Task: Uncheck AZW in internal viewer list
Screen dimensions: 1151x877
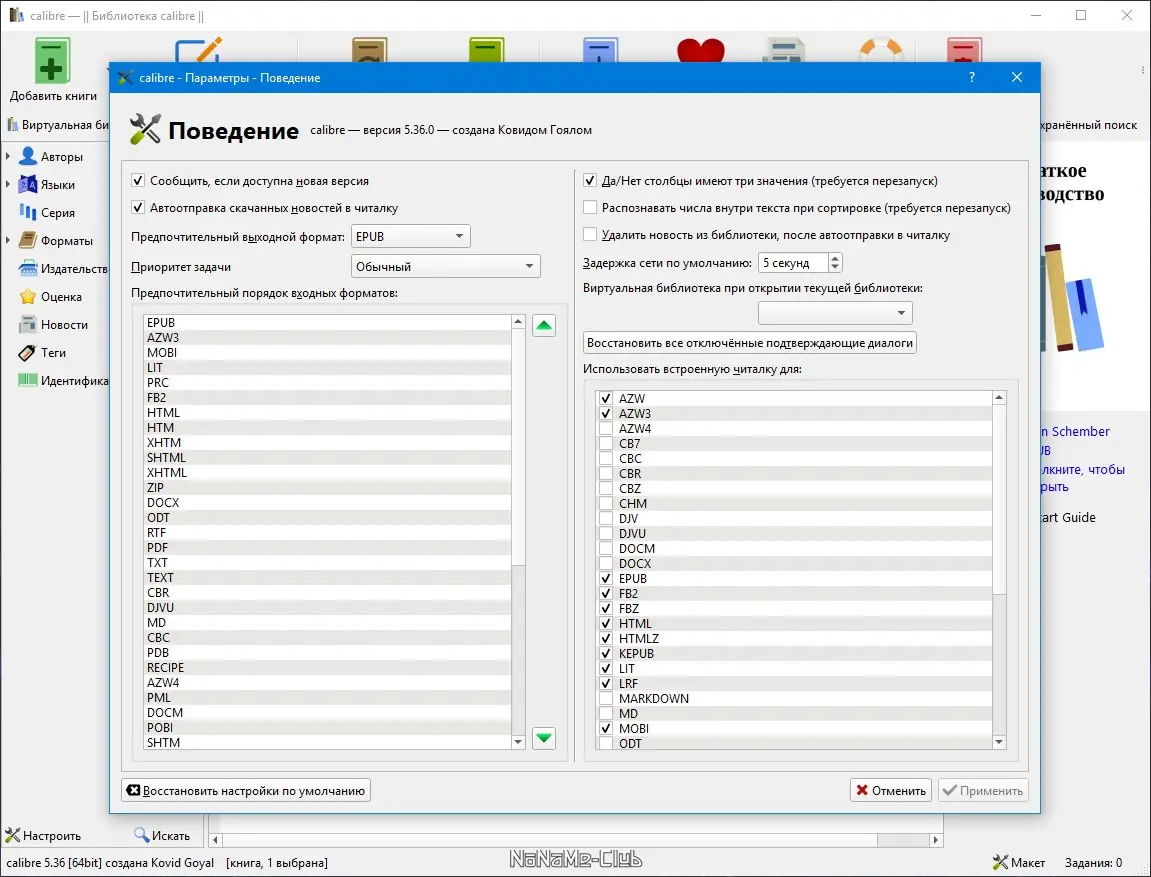Action: click(606, 399)
